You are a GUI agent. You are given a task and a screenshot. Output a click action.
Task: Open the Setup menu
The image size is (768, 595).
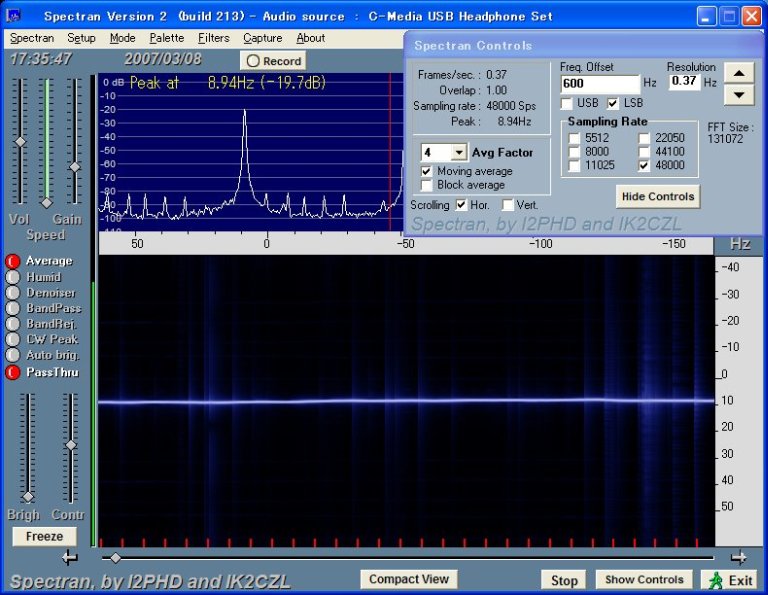point(81,38)
